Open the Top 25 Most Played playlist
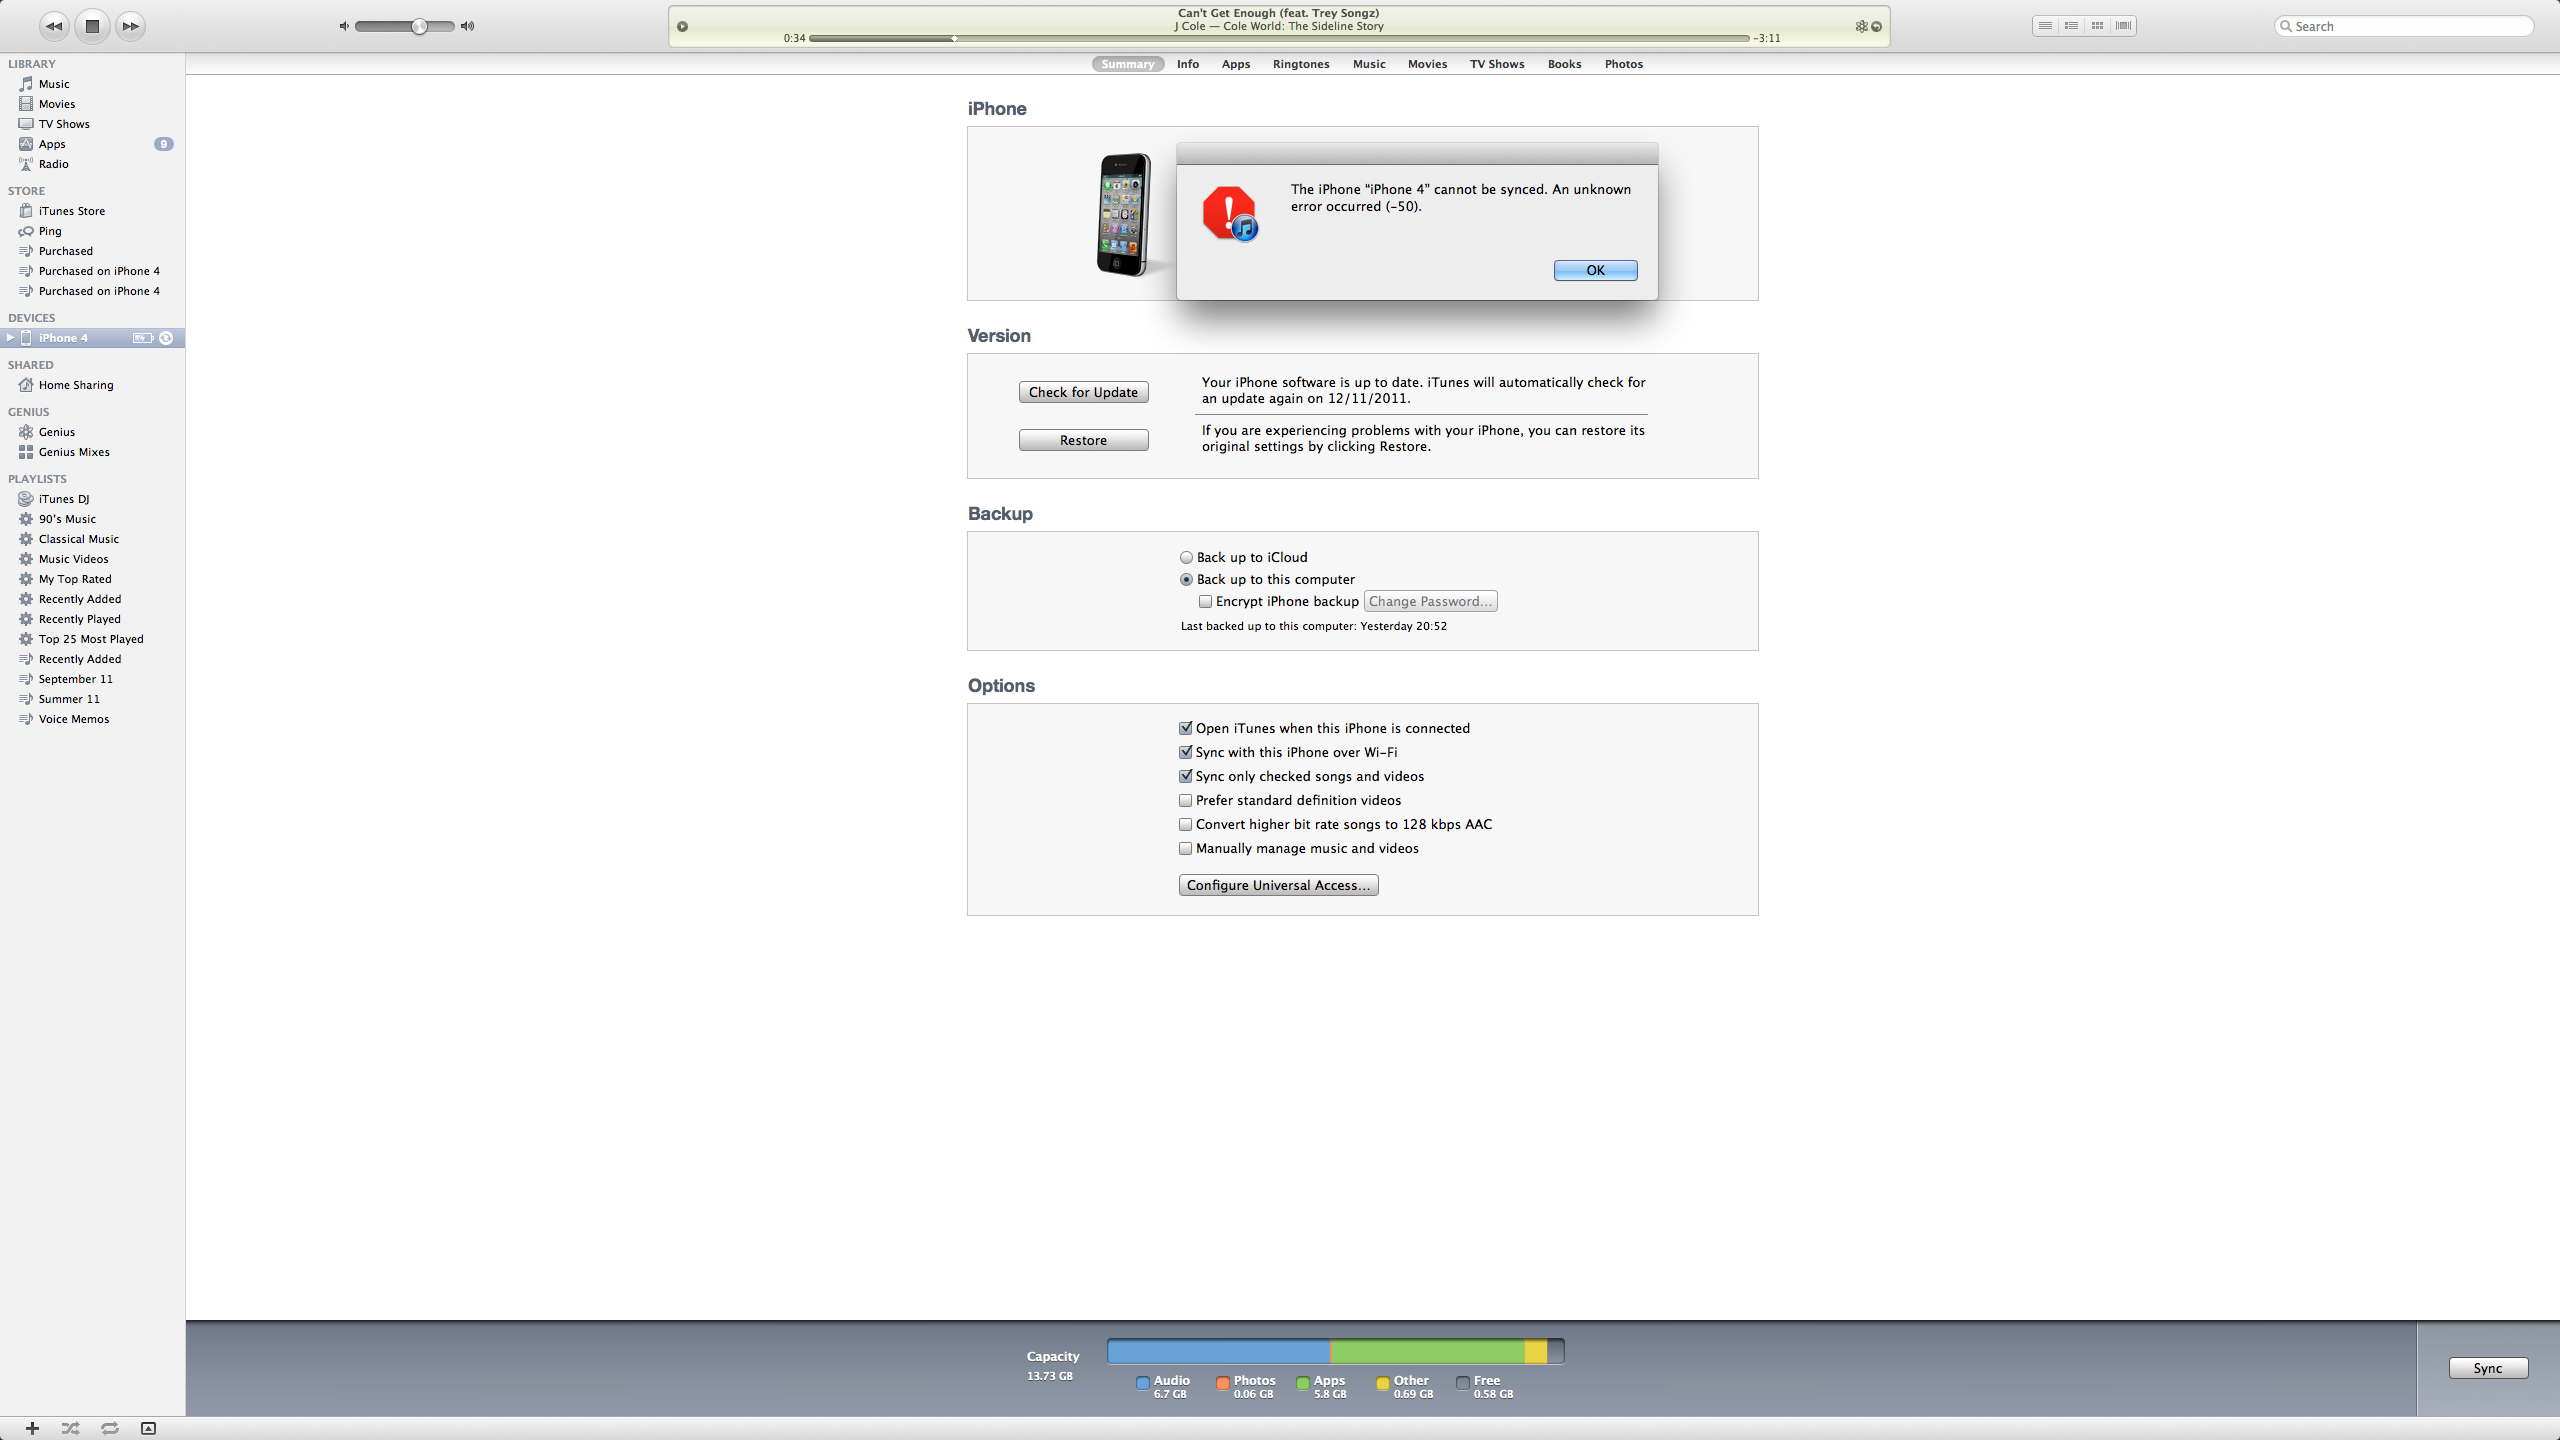Screen dimensions: 2560x1440 click(92, 639)
